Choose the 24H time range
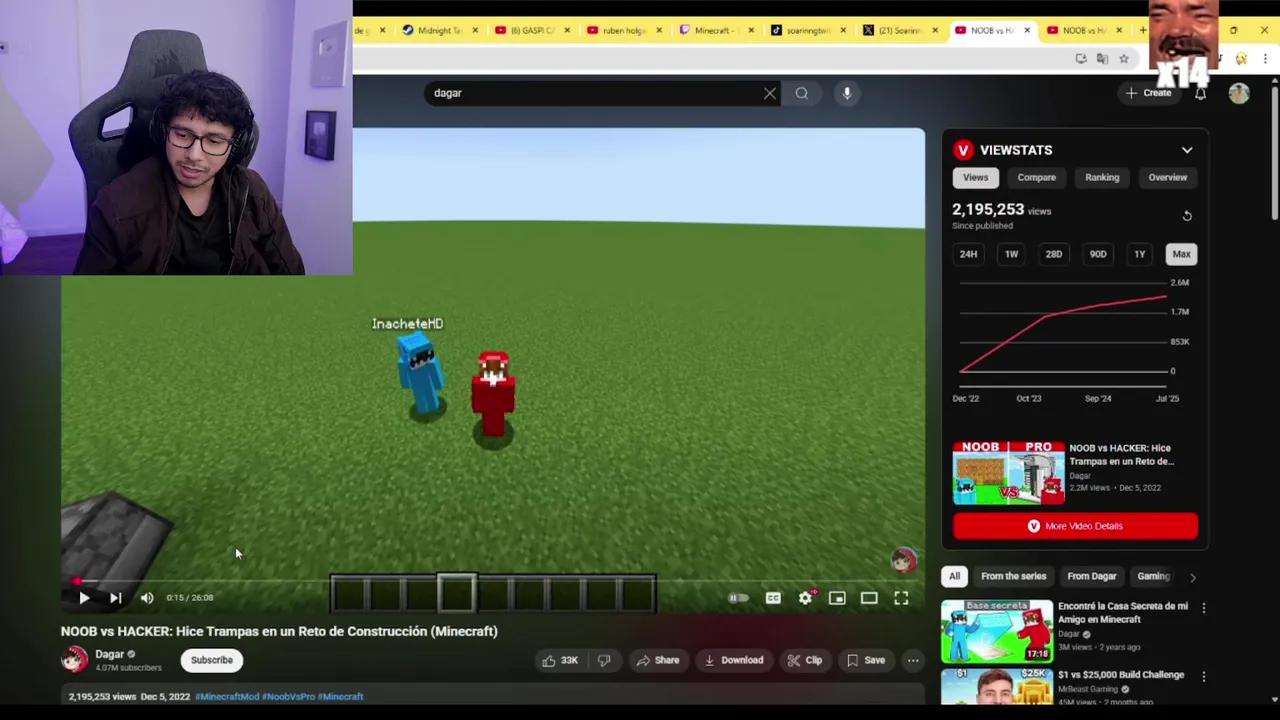The height and width of the screenshot is (720, 1280). click(x=968, y=254)
